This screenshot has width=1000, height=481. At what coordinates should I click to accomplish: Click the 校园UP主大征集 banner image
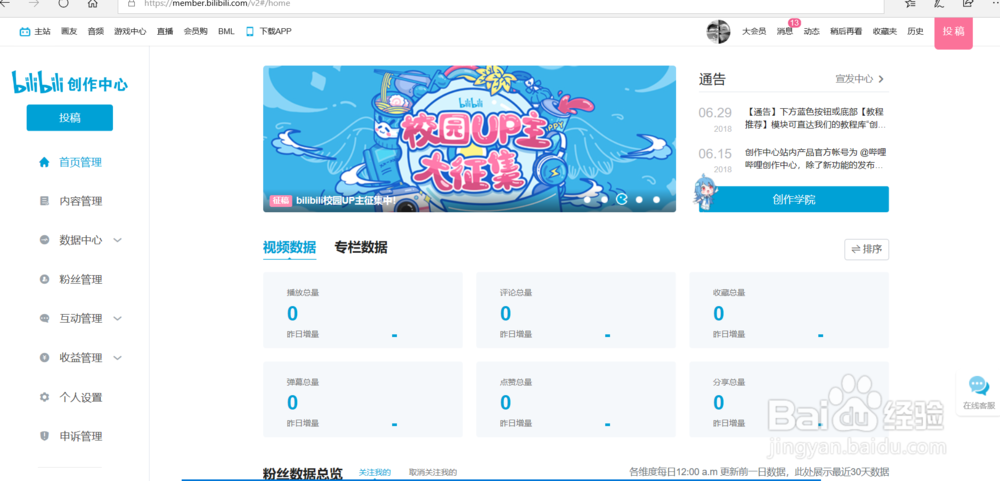[x=469, y=138]
